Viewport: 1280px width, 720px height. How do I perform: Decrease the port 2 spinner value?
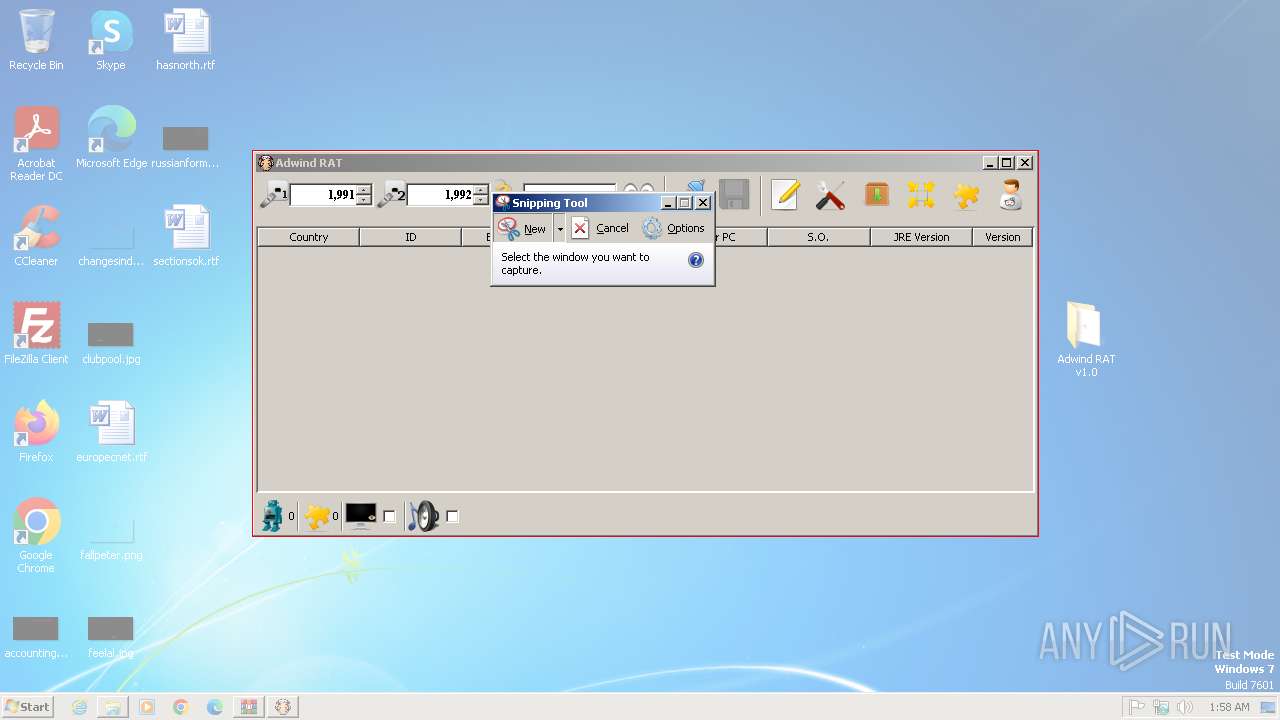click(x=481, y=200)
